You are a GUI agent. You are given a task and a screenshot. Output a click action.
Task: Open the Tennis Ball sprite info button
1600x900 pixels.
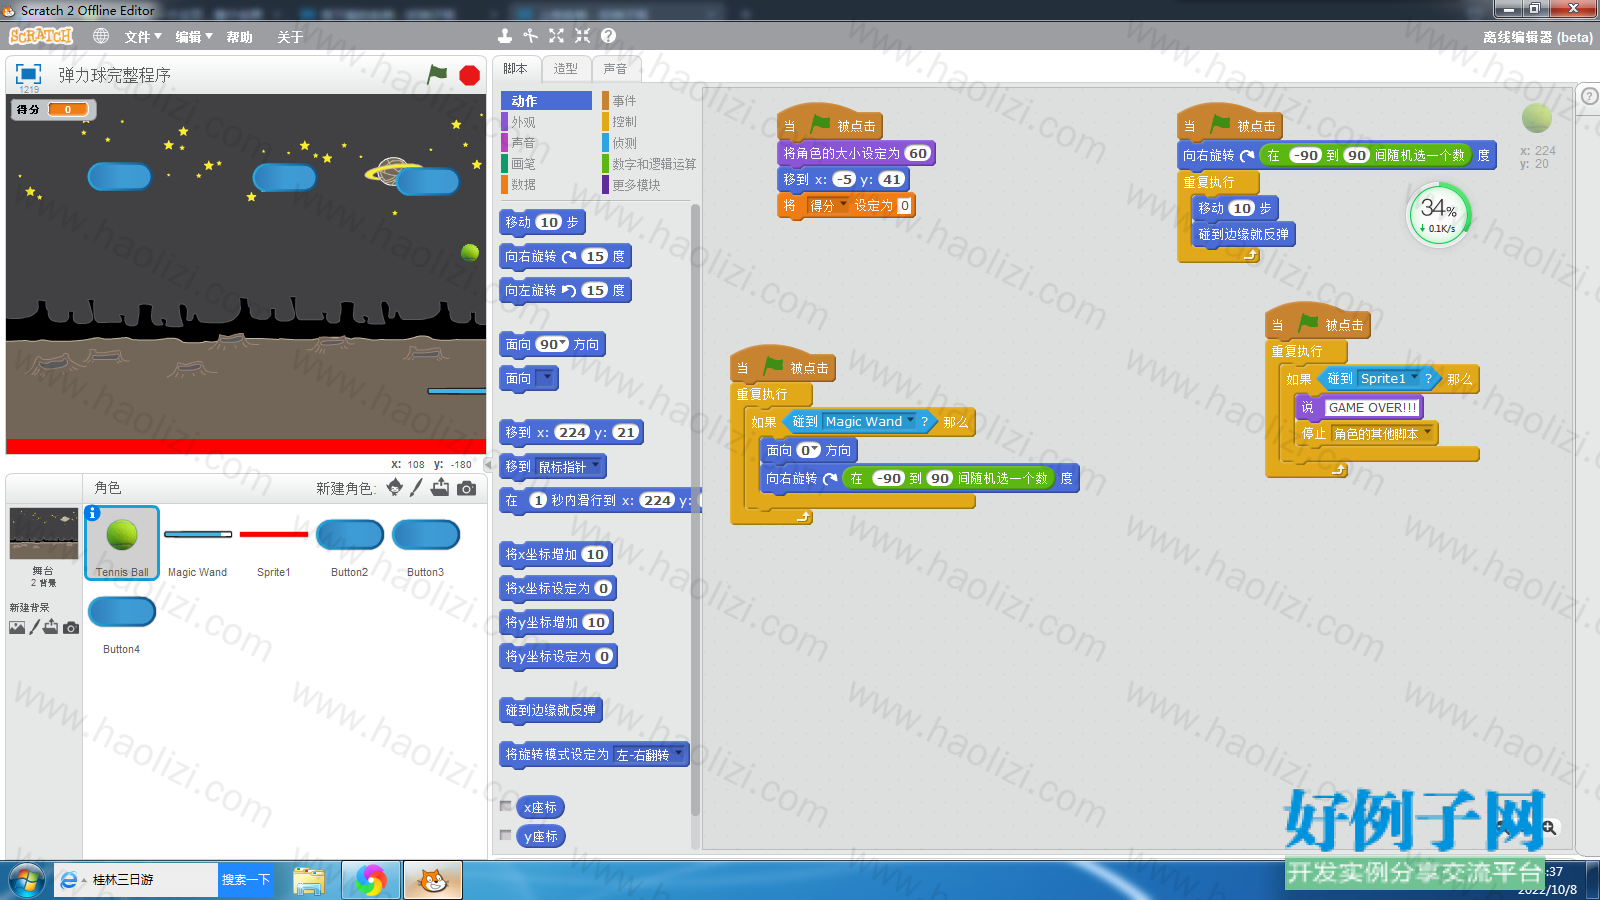click(93, 513)
